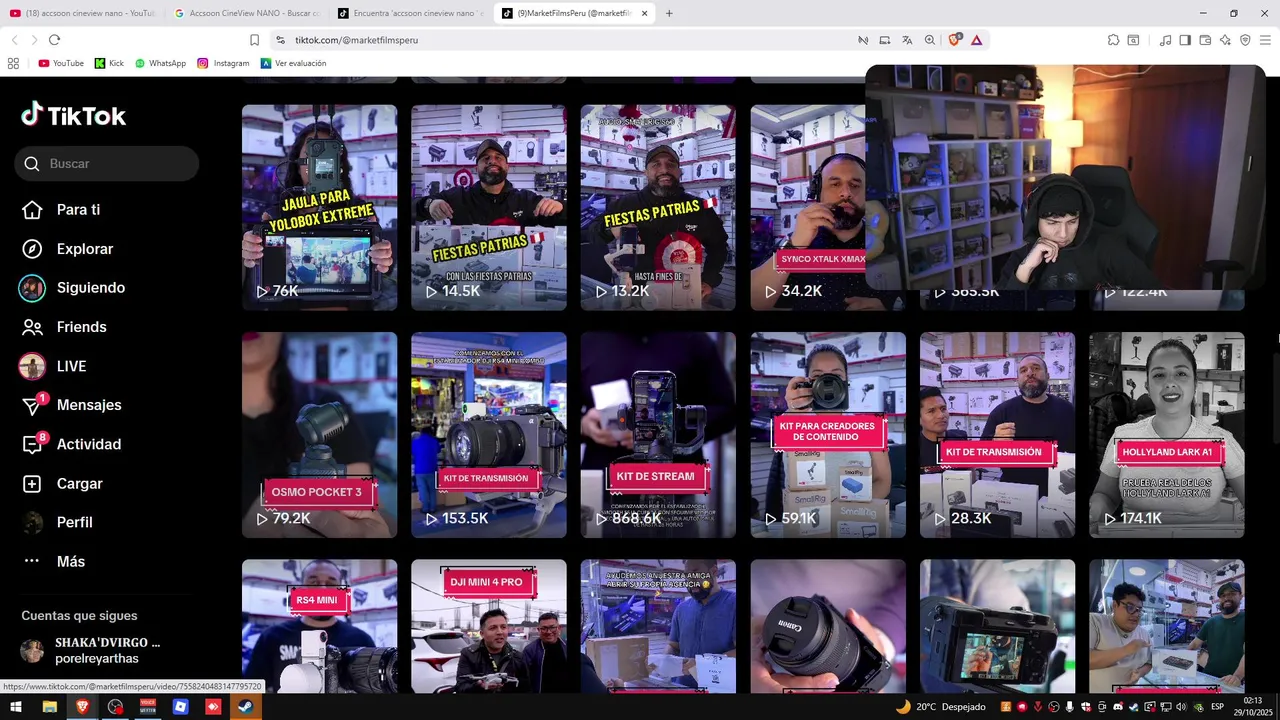Open the Instagram bookmark

point(223,63)
